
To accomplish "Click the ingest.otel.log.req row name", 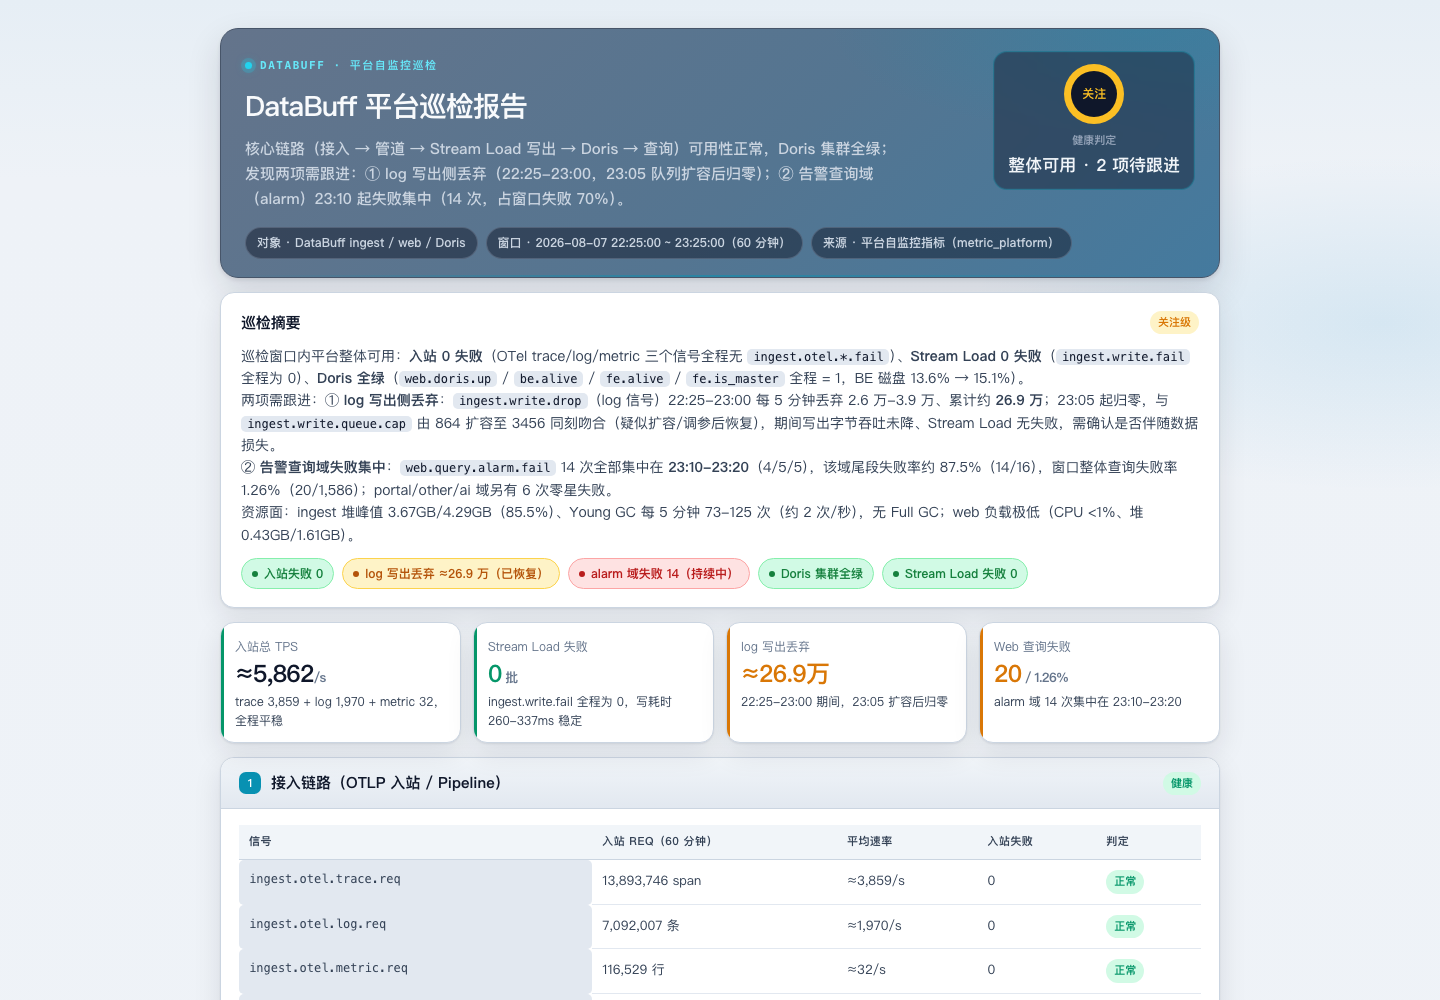I will 318,924.
